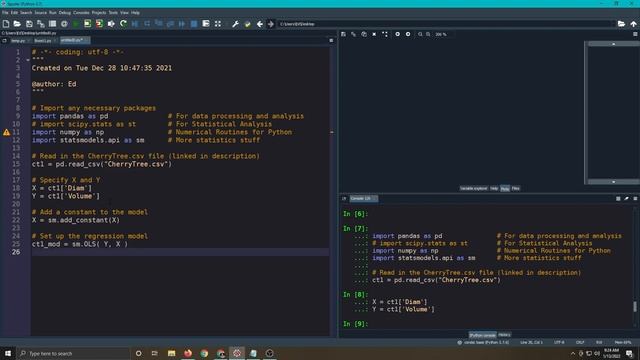Open Firefox from the taskbar
The image size is (640, 360).
click(188, 353)
